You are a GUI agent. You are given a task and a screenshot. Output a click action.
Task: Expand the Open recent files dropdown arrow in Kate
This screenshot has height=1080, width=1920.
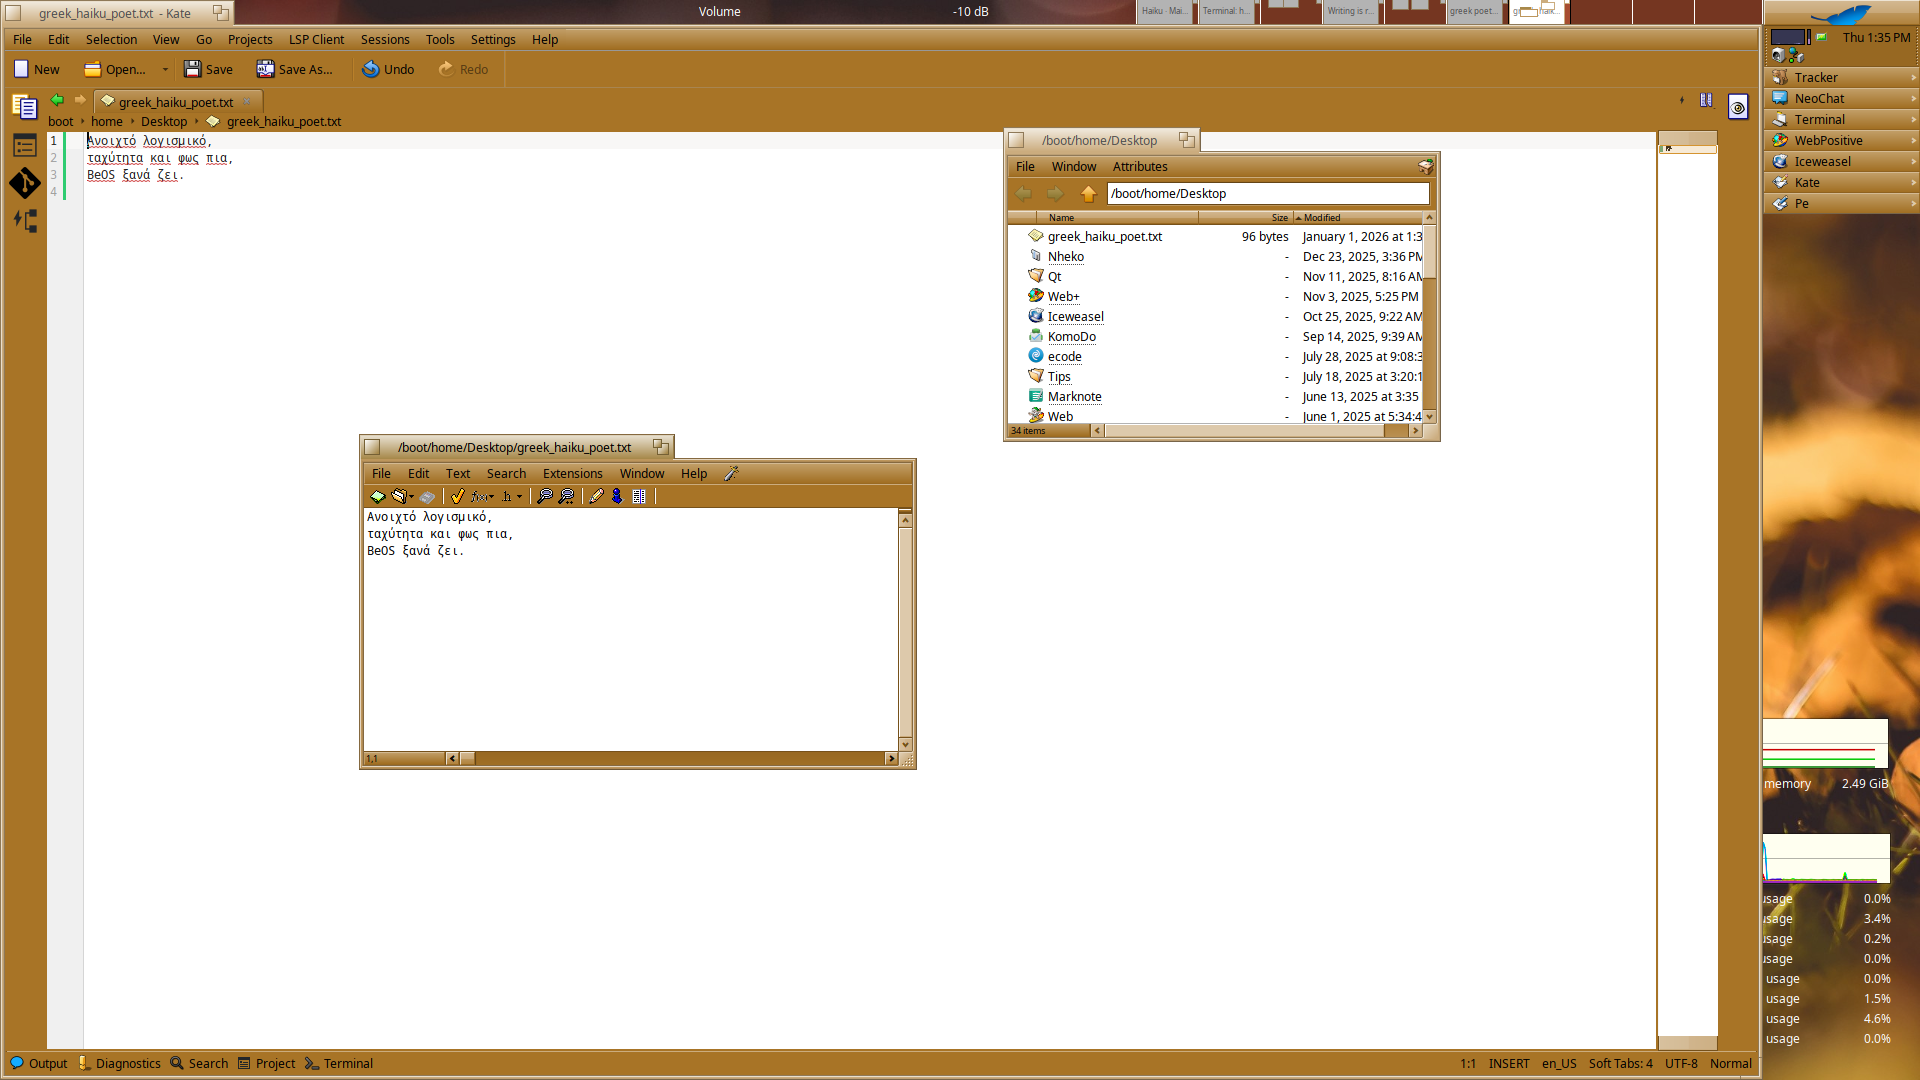coord(165,69)
